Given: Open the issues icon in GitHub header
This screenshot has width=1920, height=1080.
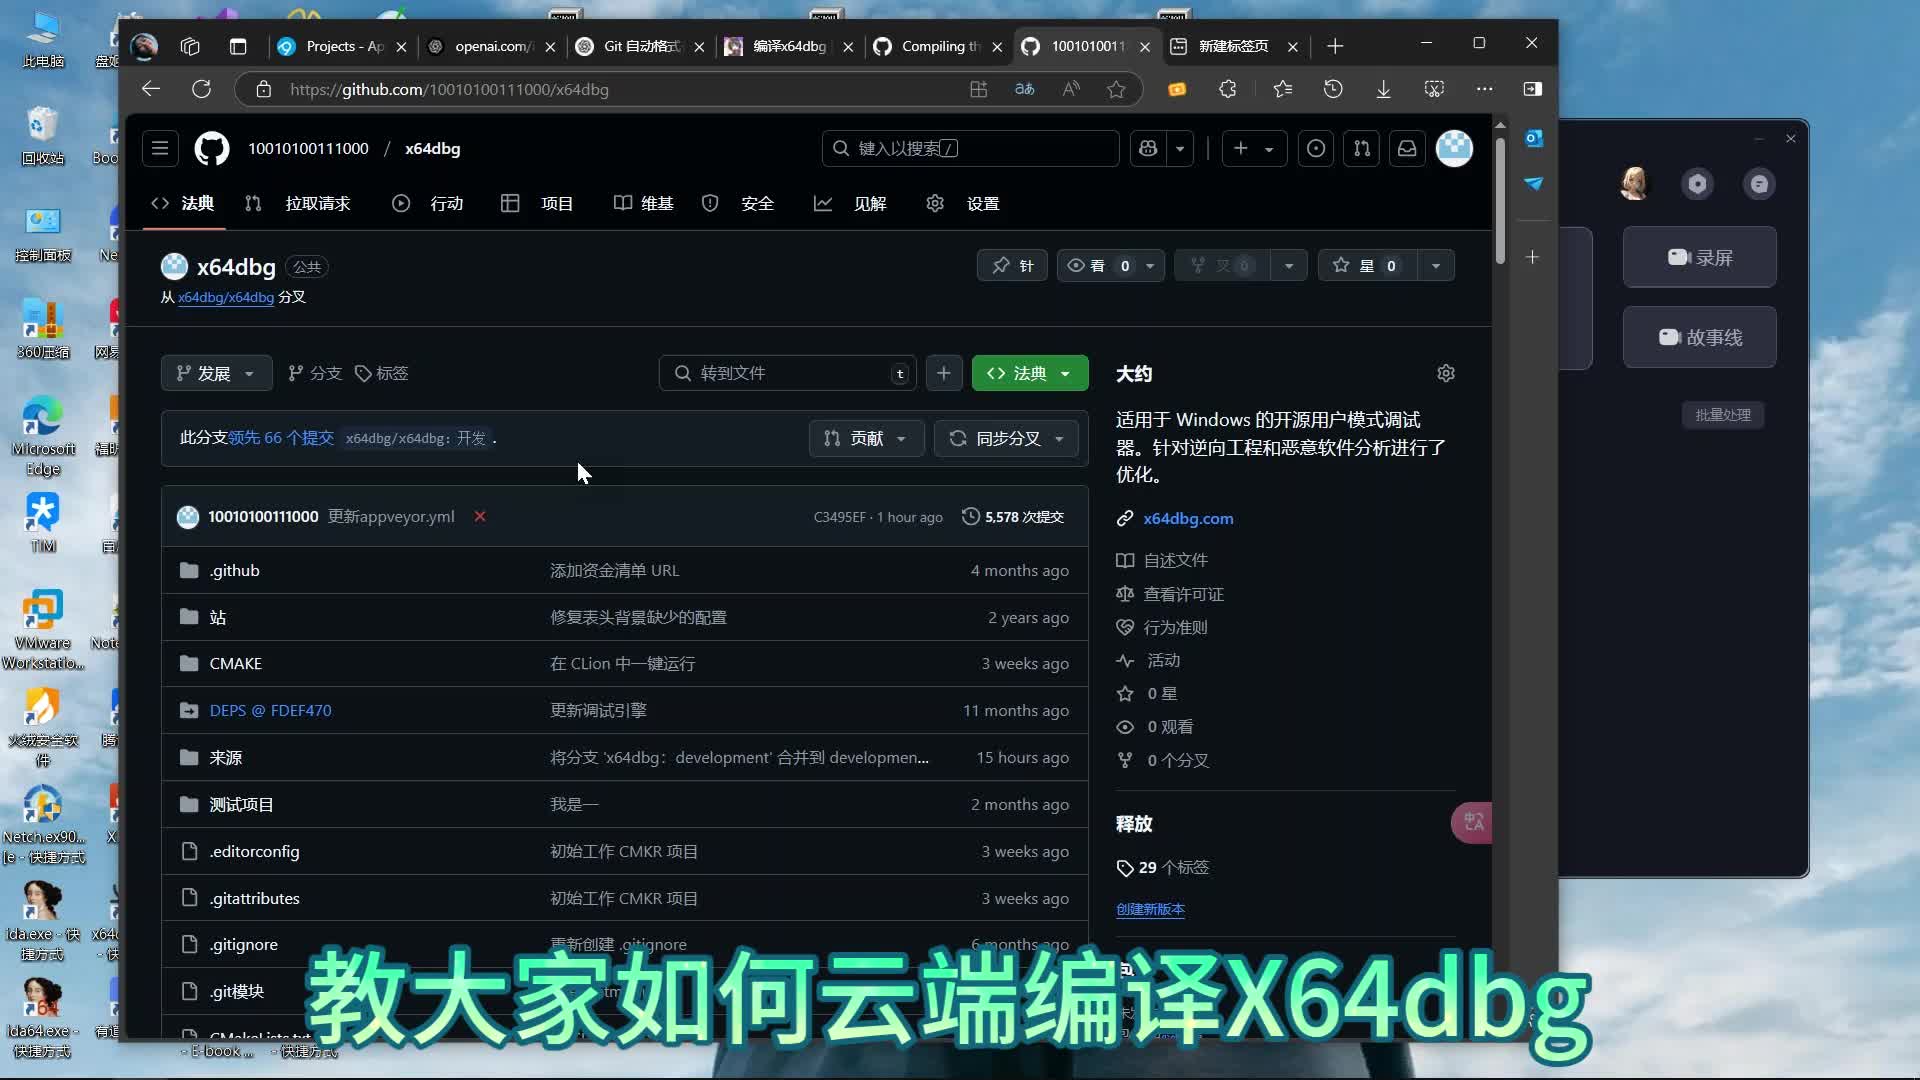Looking at the screenshot, I should pos(1316,148).
